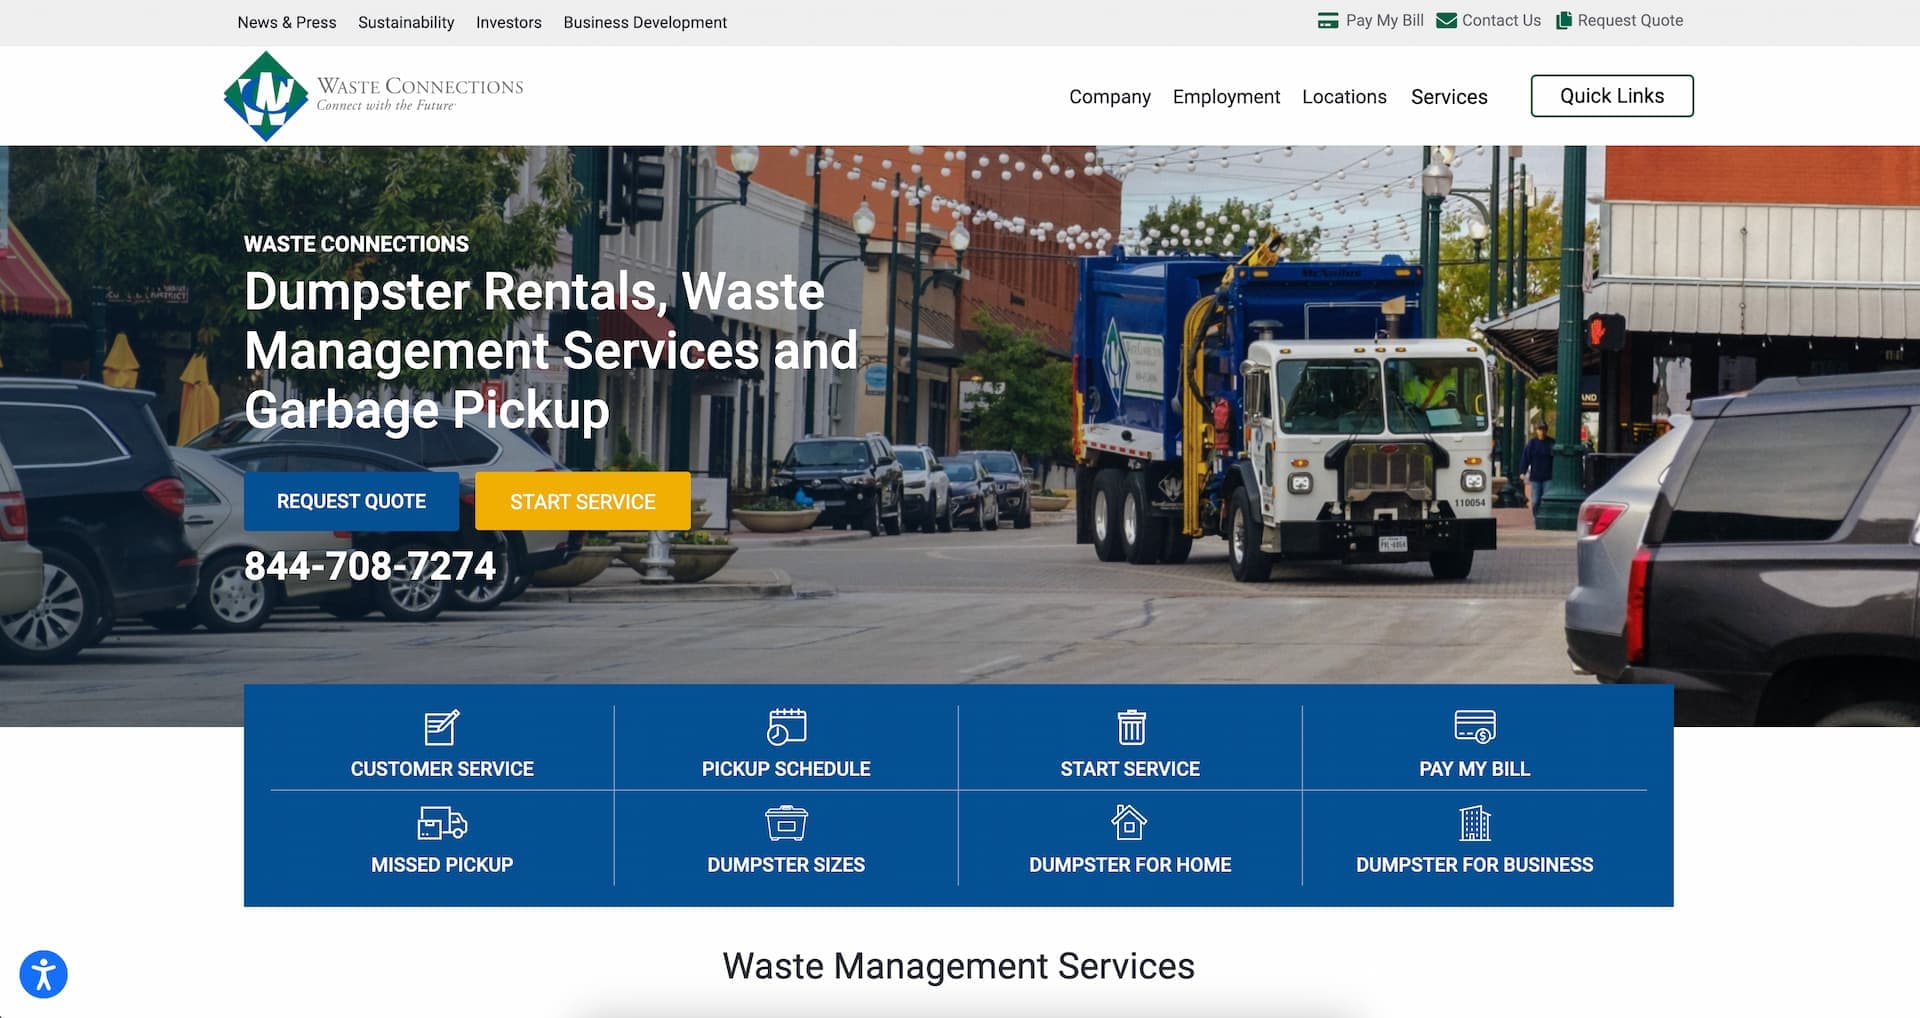Click the Dumpster Sizes bin icon
Viewport: 1920px width, 1018px height.
coord(786,823)
